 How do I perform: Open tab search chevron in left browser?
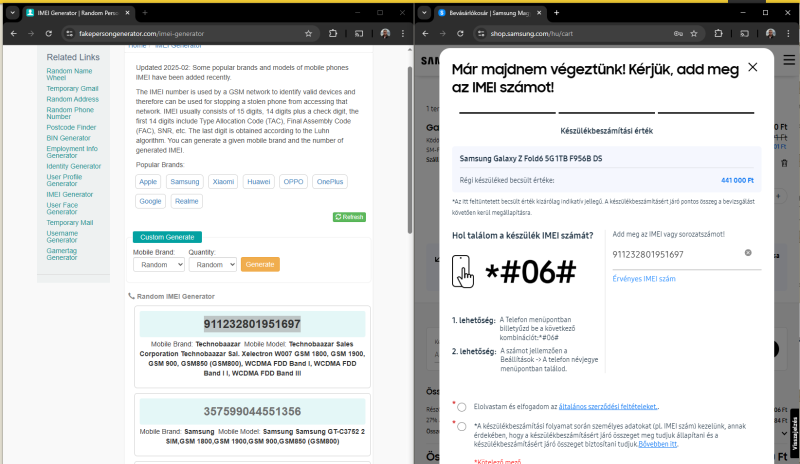12,13
